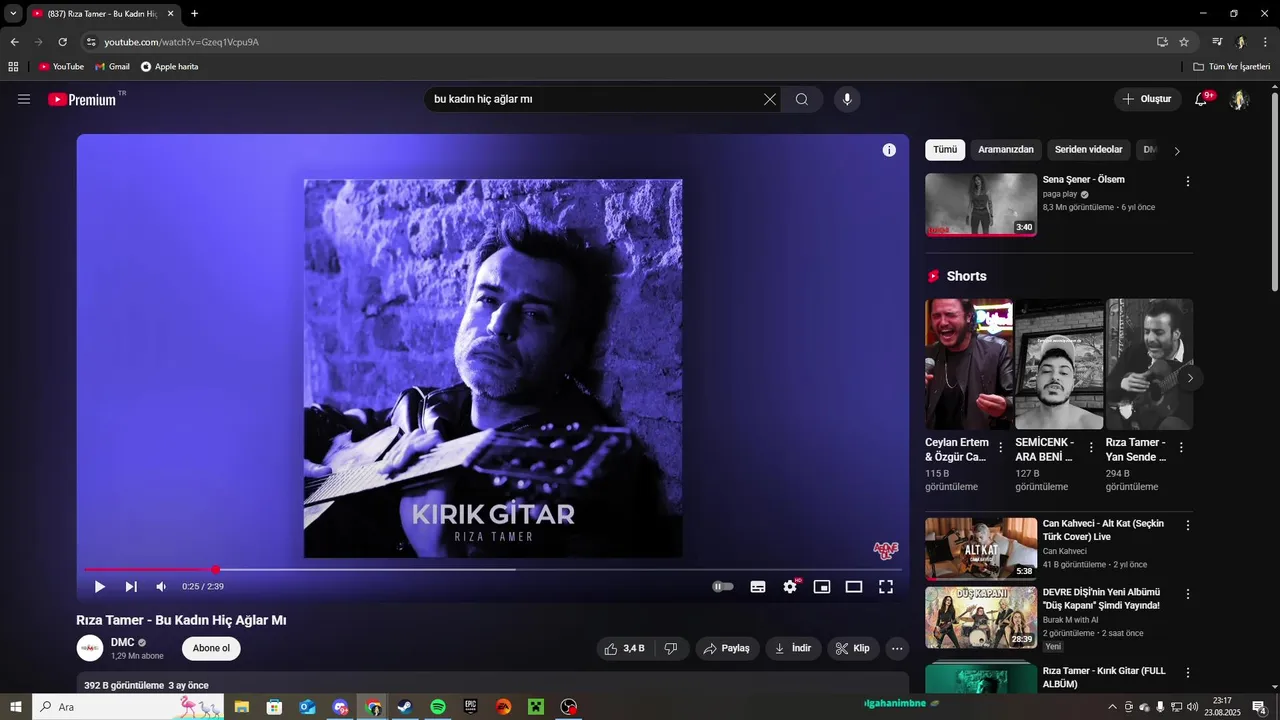Screen dimensions: 1280x720
Task: Open Can Kahveci - Alt Kat video
Action: click(981, 548)
